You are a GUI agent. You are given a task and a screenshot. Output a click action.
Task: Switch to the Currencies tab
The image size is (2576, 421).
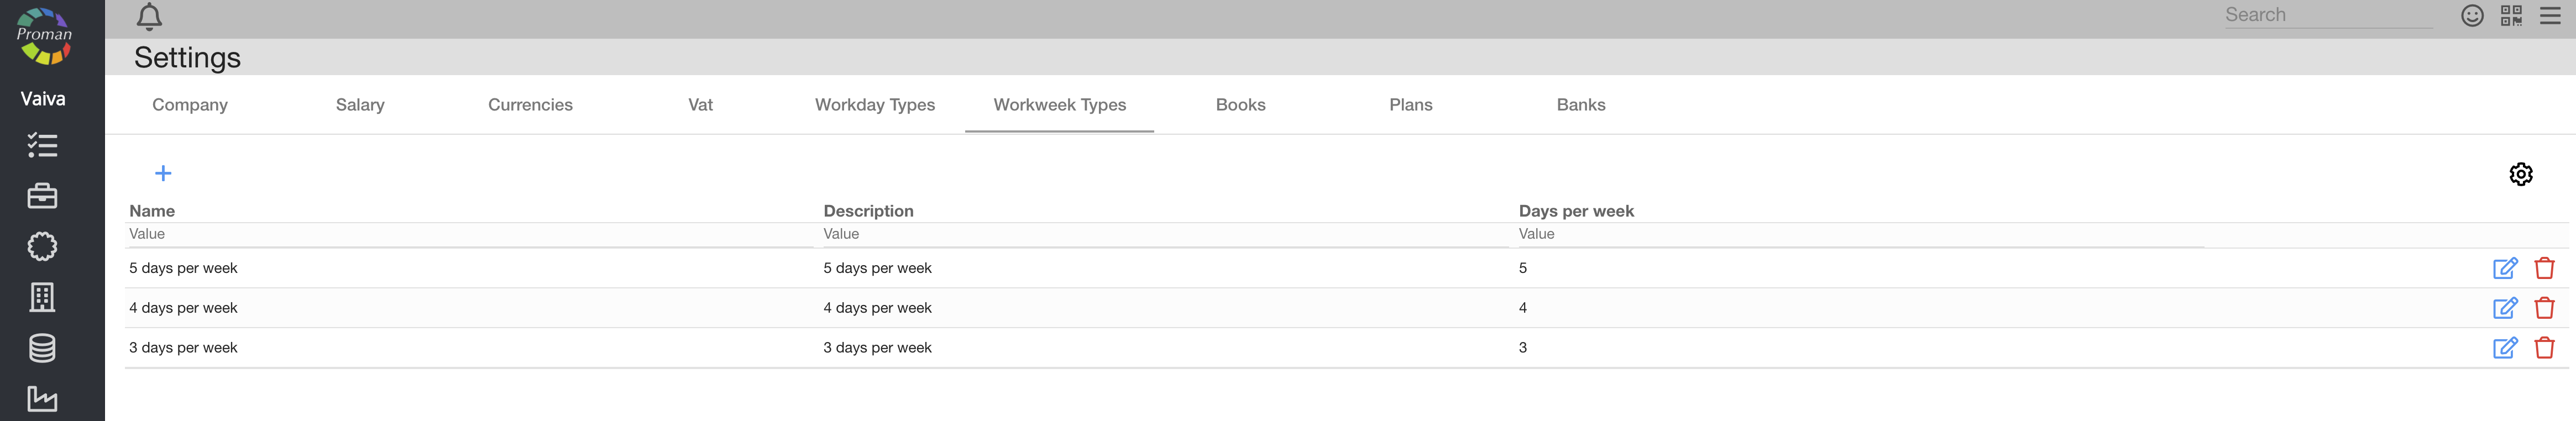[x=530, y=105]
